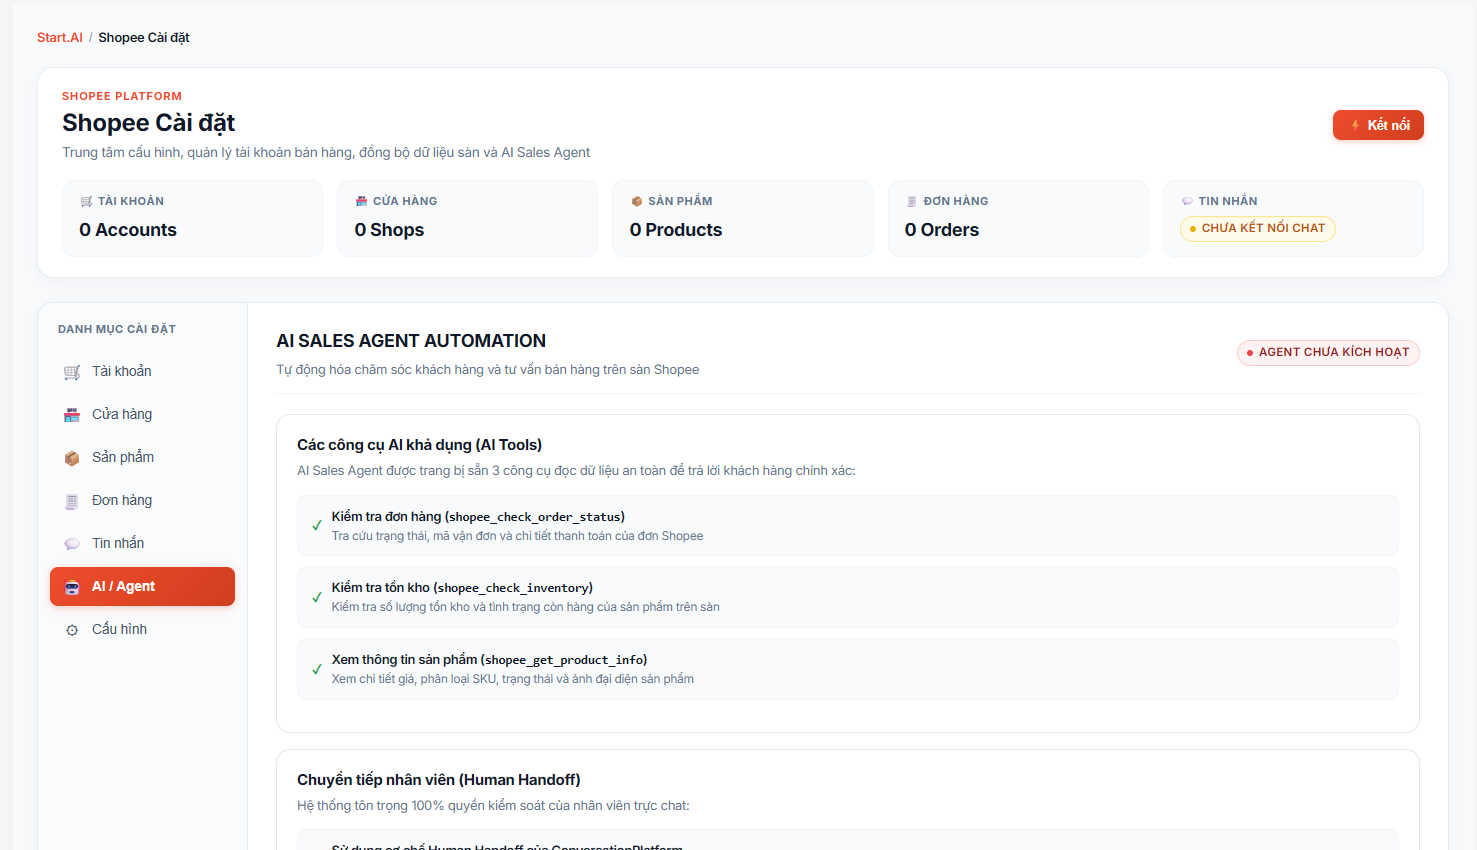Go to the Sản phẩm settings section
1477x850 pixels.
click(x=142, y=457)
